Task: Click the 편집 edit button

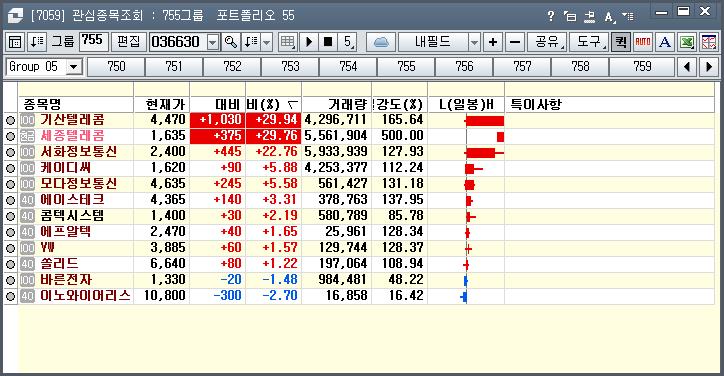Action: [x=128, y=42]
